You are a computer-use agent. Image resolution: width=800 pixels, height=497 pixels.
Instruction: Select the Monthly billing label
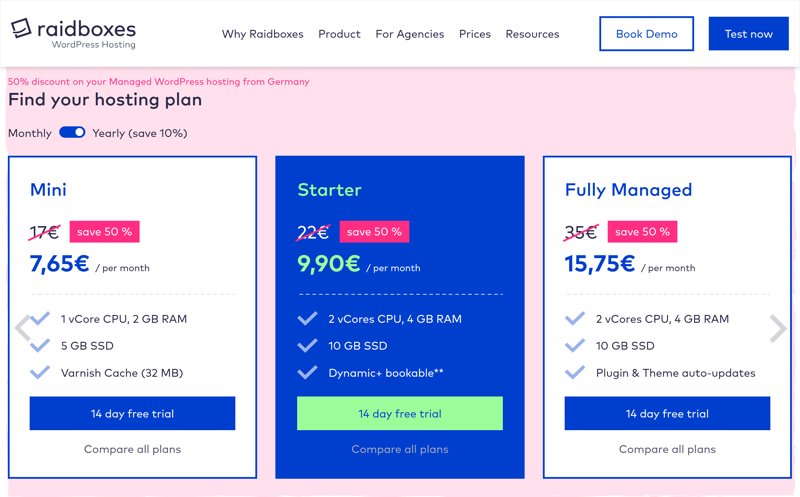[30, 133]
